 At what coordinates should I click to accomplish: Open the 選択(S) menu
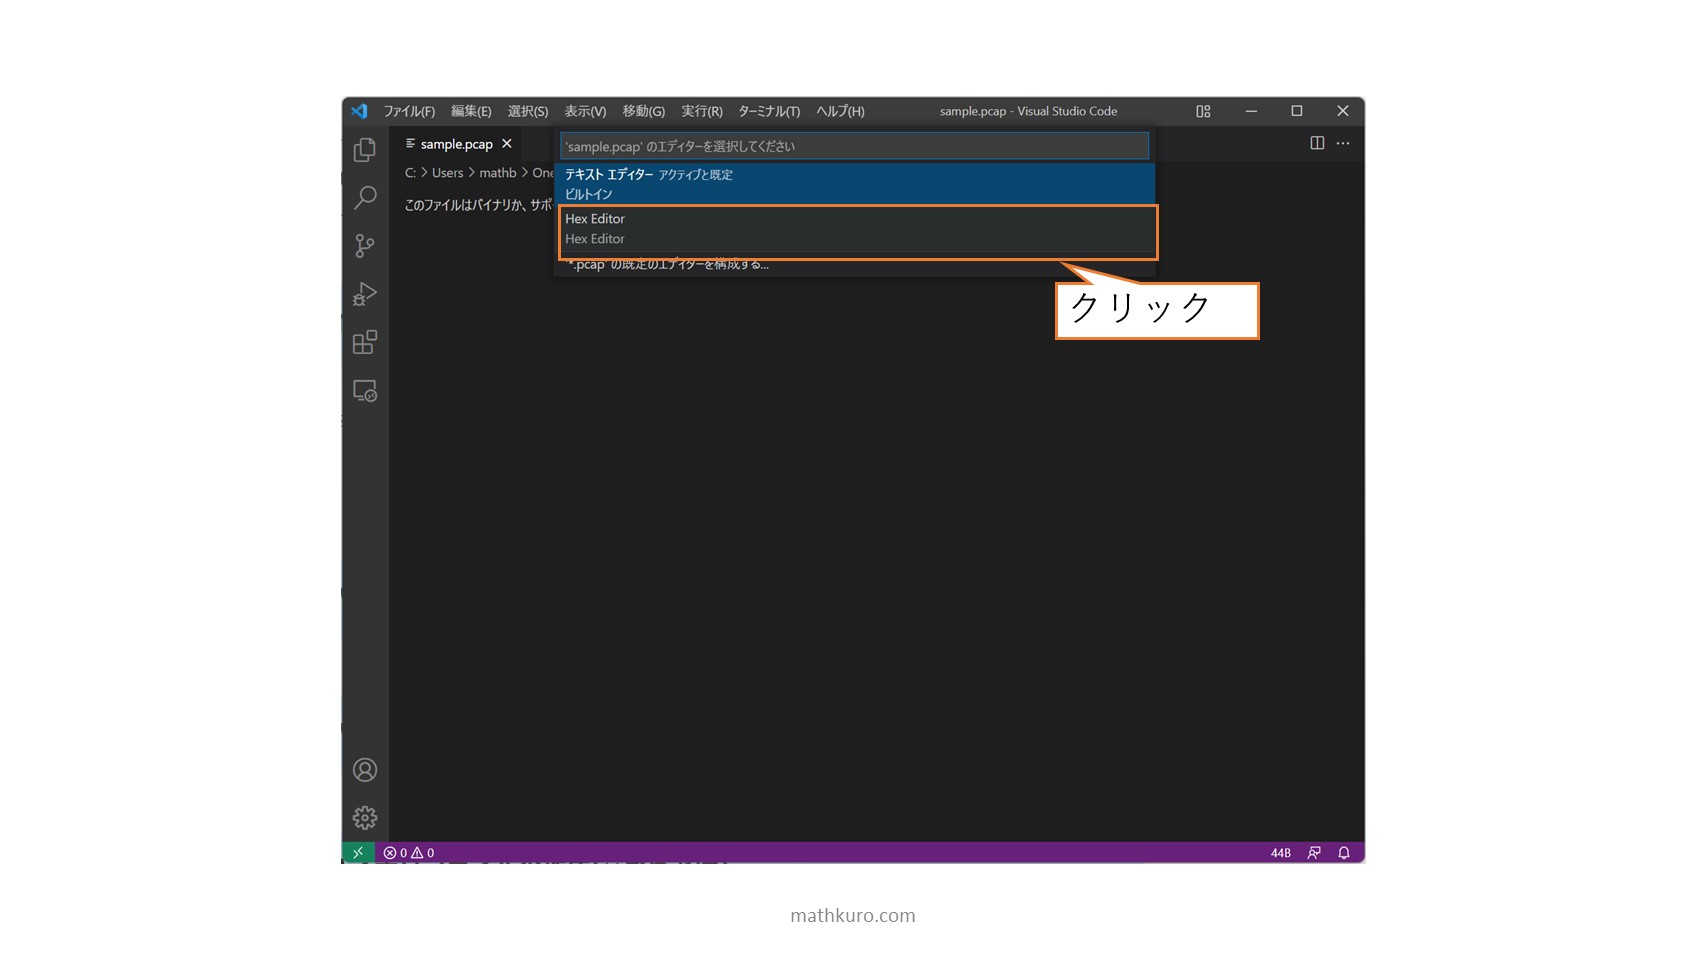coord(528,111)
